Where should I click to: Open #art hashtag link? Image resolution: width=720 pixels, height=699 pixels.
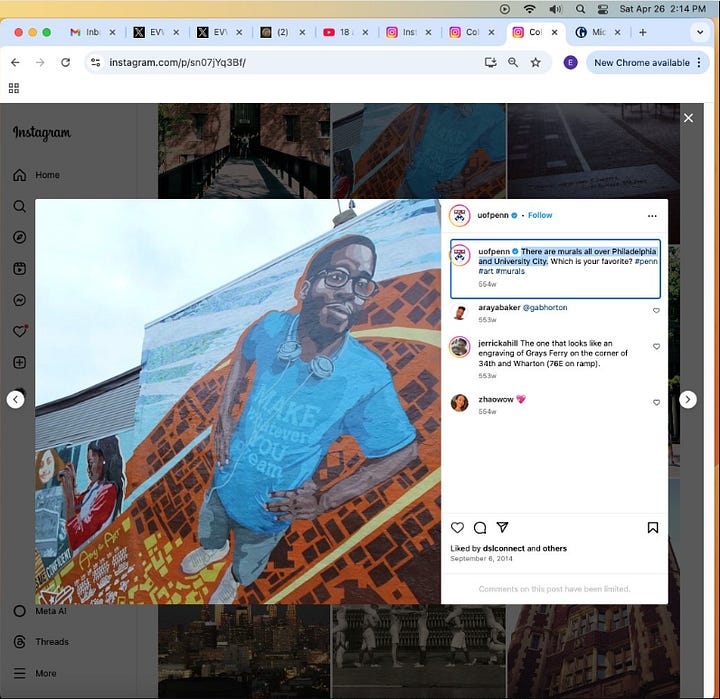coord(486,271)
